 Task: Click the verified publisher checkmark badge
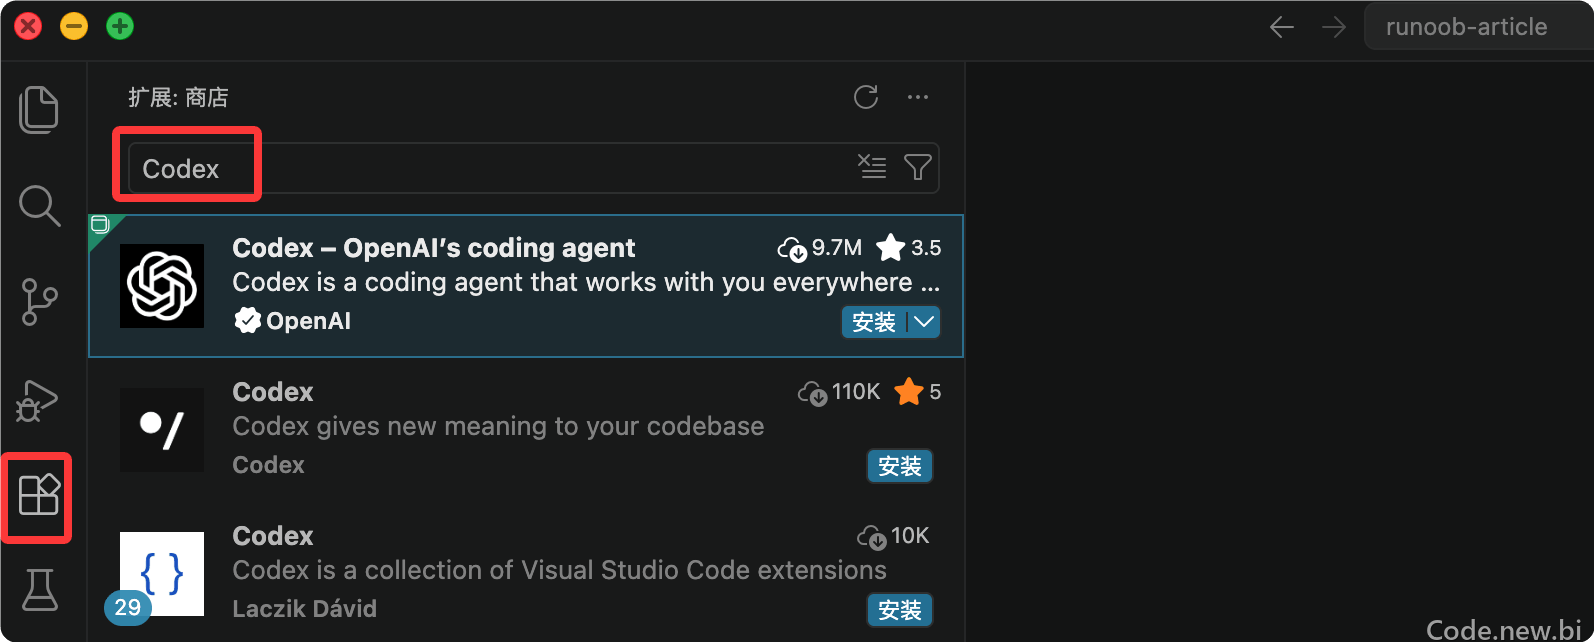point(247,320)
